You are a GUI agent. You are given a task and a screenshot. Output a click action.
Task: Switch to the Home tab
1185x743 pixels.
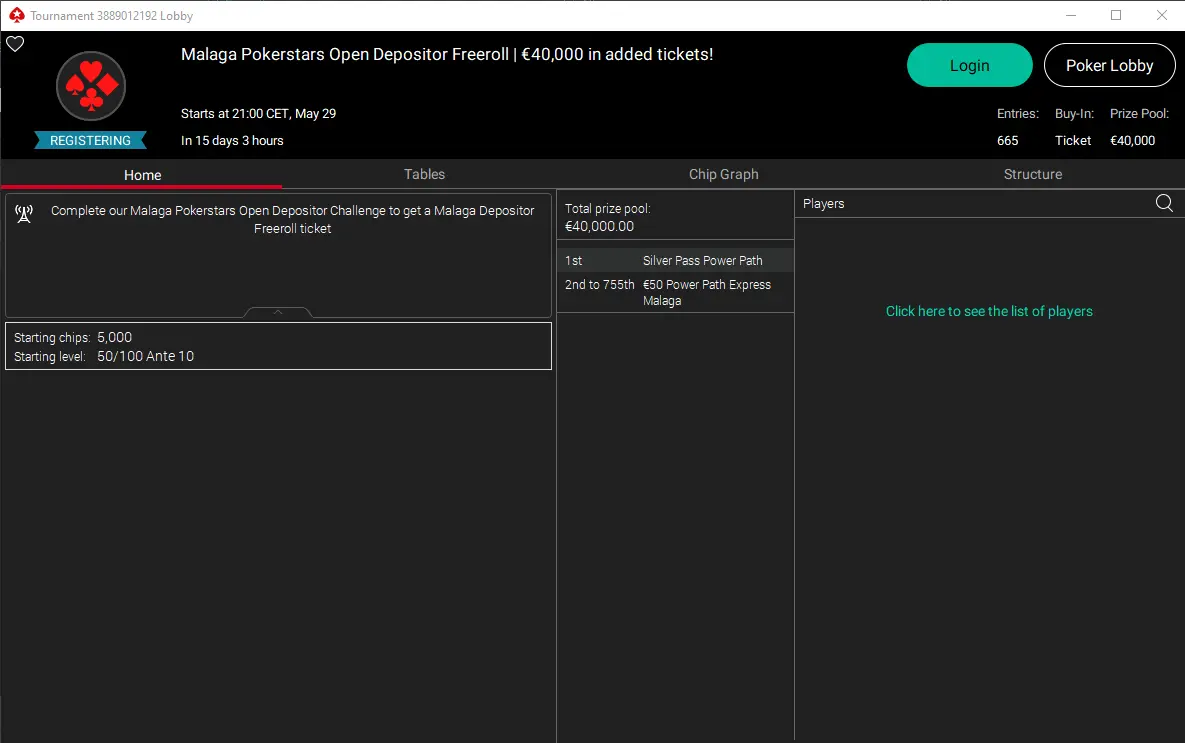(142, 175)
